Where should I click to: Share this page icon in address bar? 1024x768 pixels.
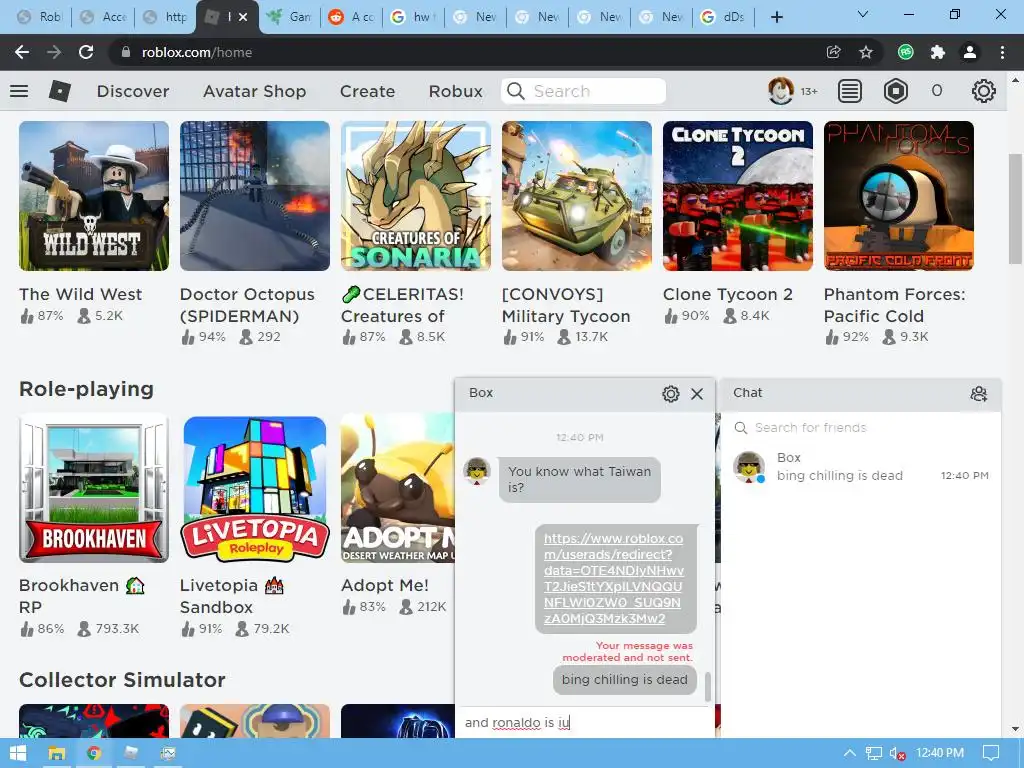[x=833, y=52]
